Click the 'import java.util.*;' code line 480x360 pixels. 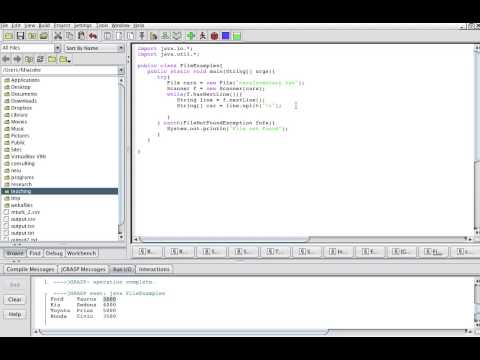coord(168,54)
